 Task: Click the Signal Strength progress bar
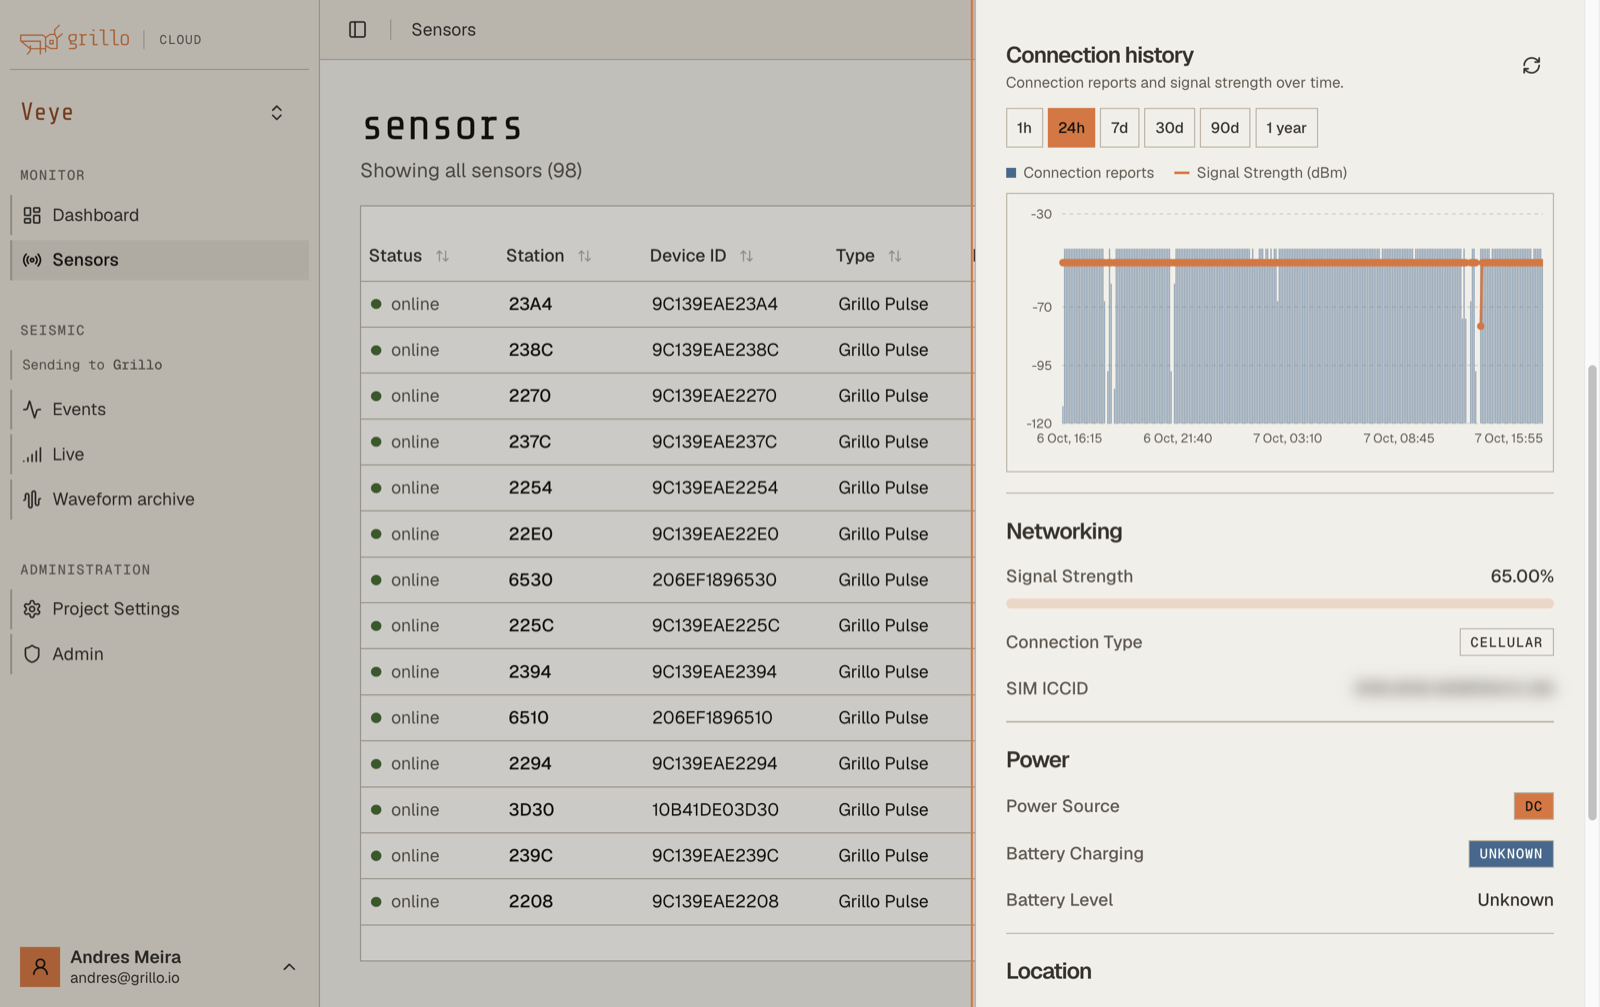click(1280, 604)
